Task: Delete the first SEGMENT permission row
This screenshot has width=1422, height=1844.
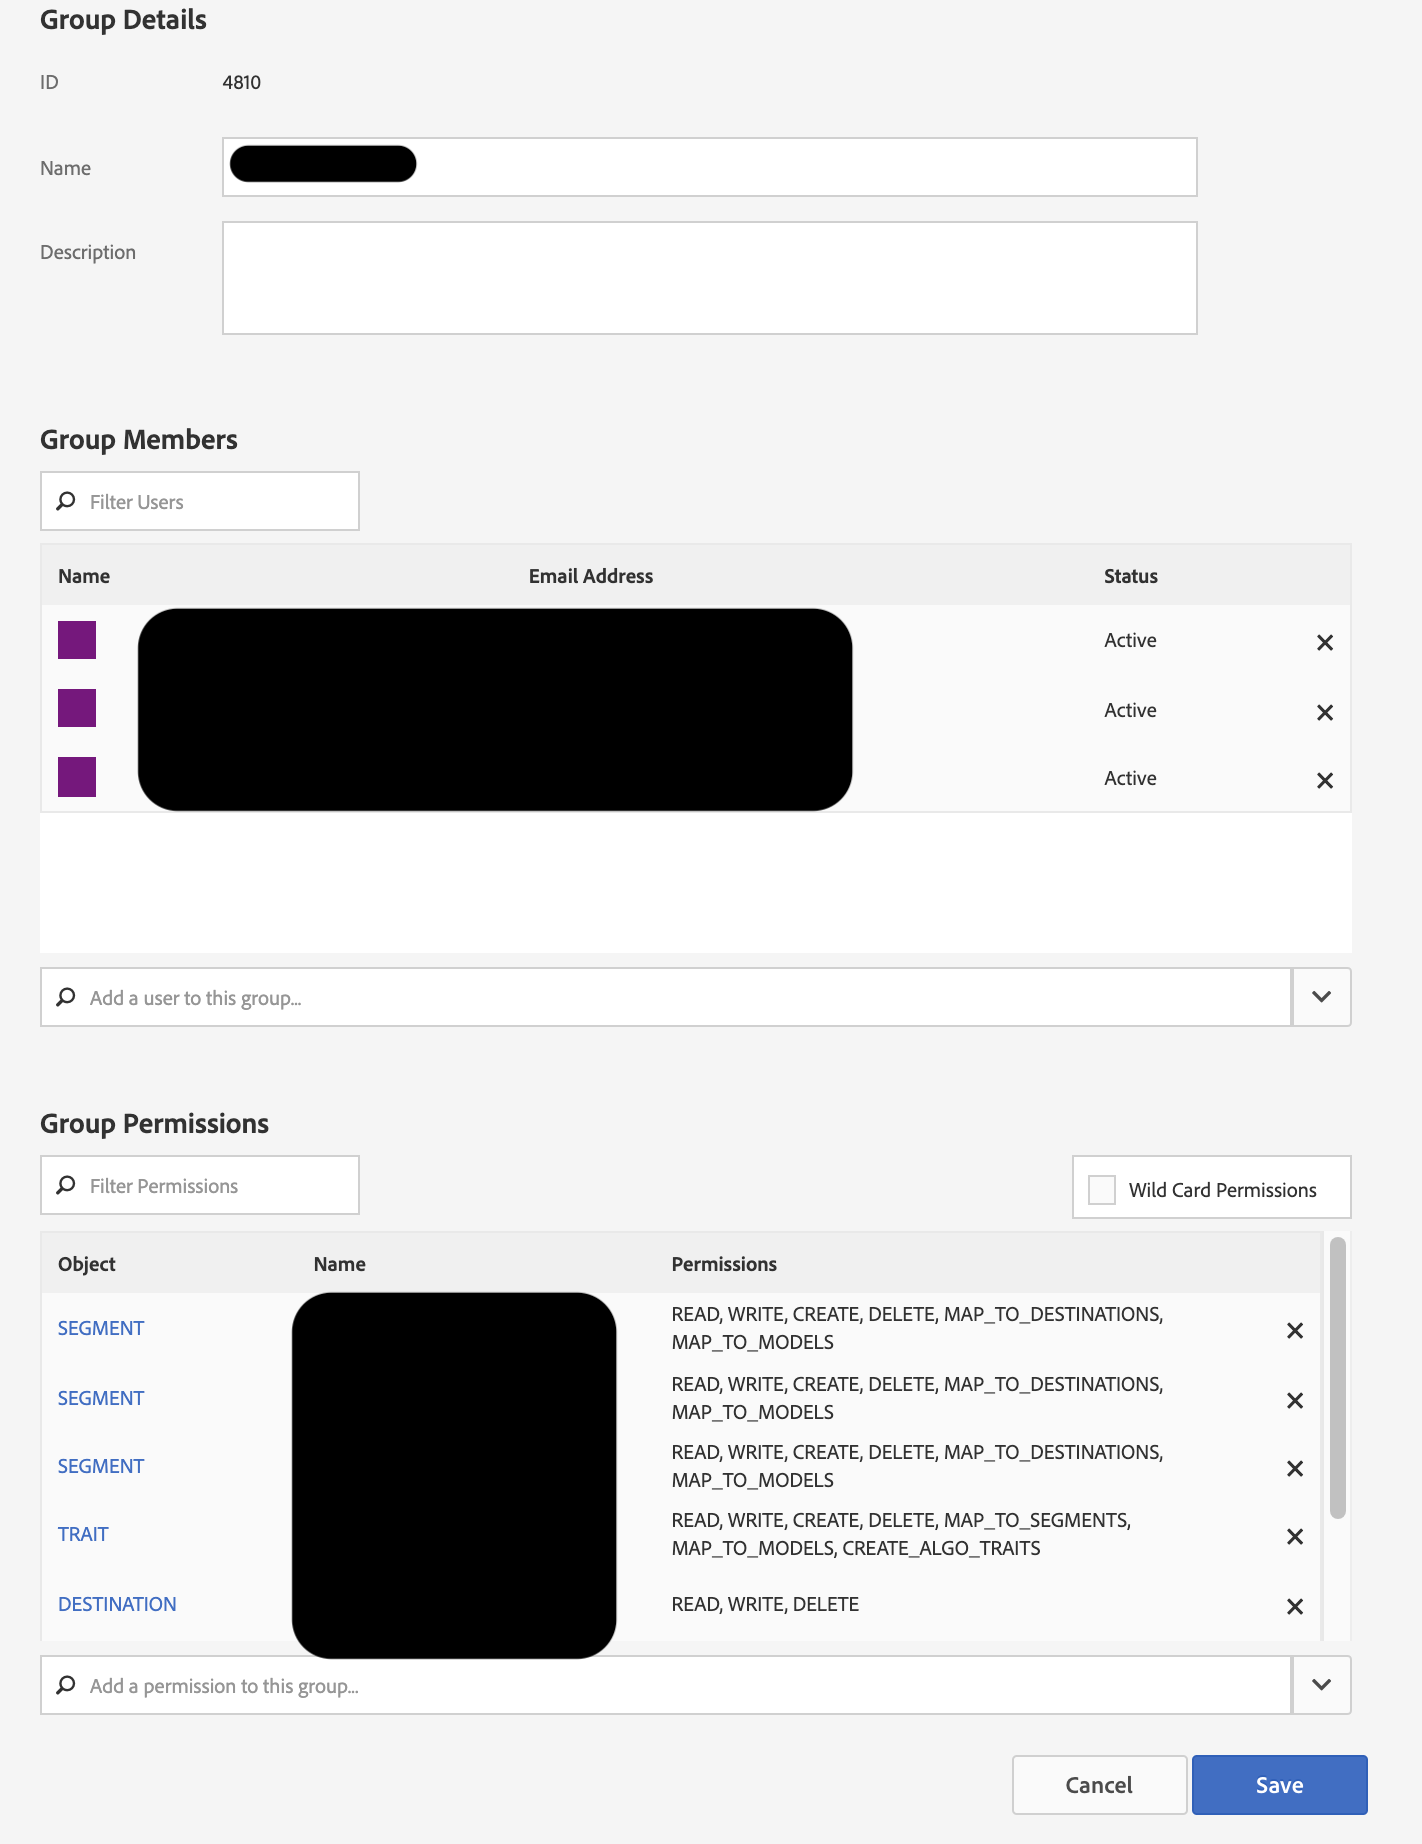Action: 1295,1330
